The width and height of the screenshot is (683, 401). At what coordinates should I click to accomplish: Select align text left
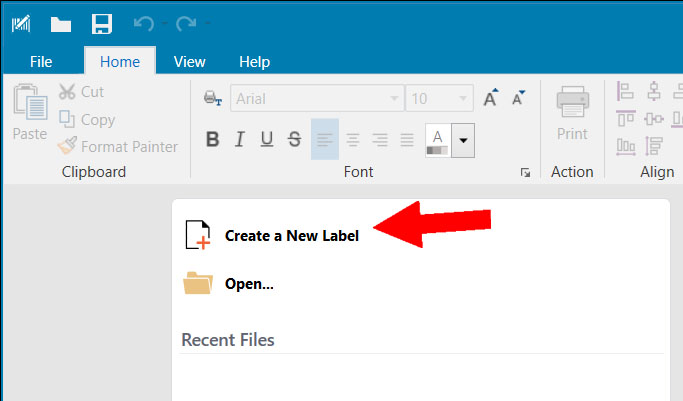[325, 139]
